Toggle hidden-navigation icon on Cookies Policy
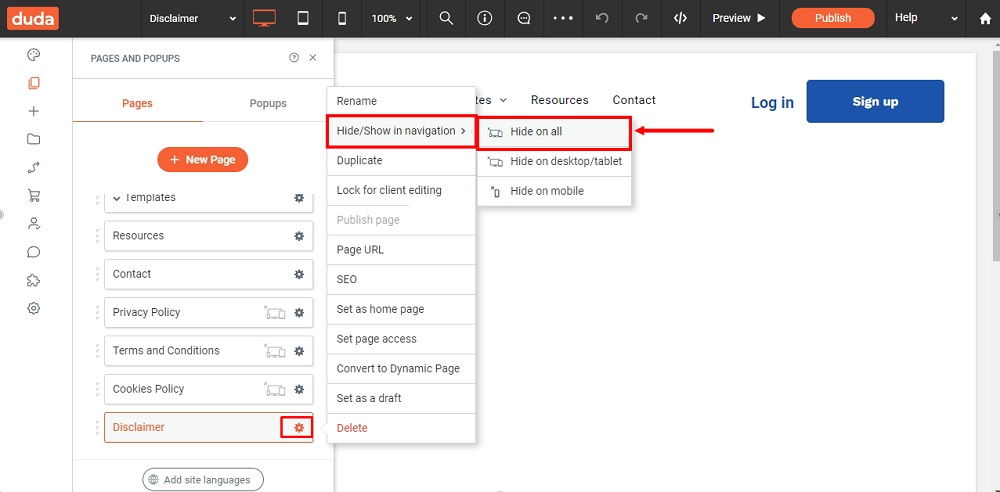The height and width of the screenshot is (492, 1000). coord(275,389)
